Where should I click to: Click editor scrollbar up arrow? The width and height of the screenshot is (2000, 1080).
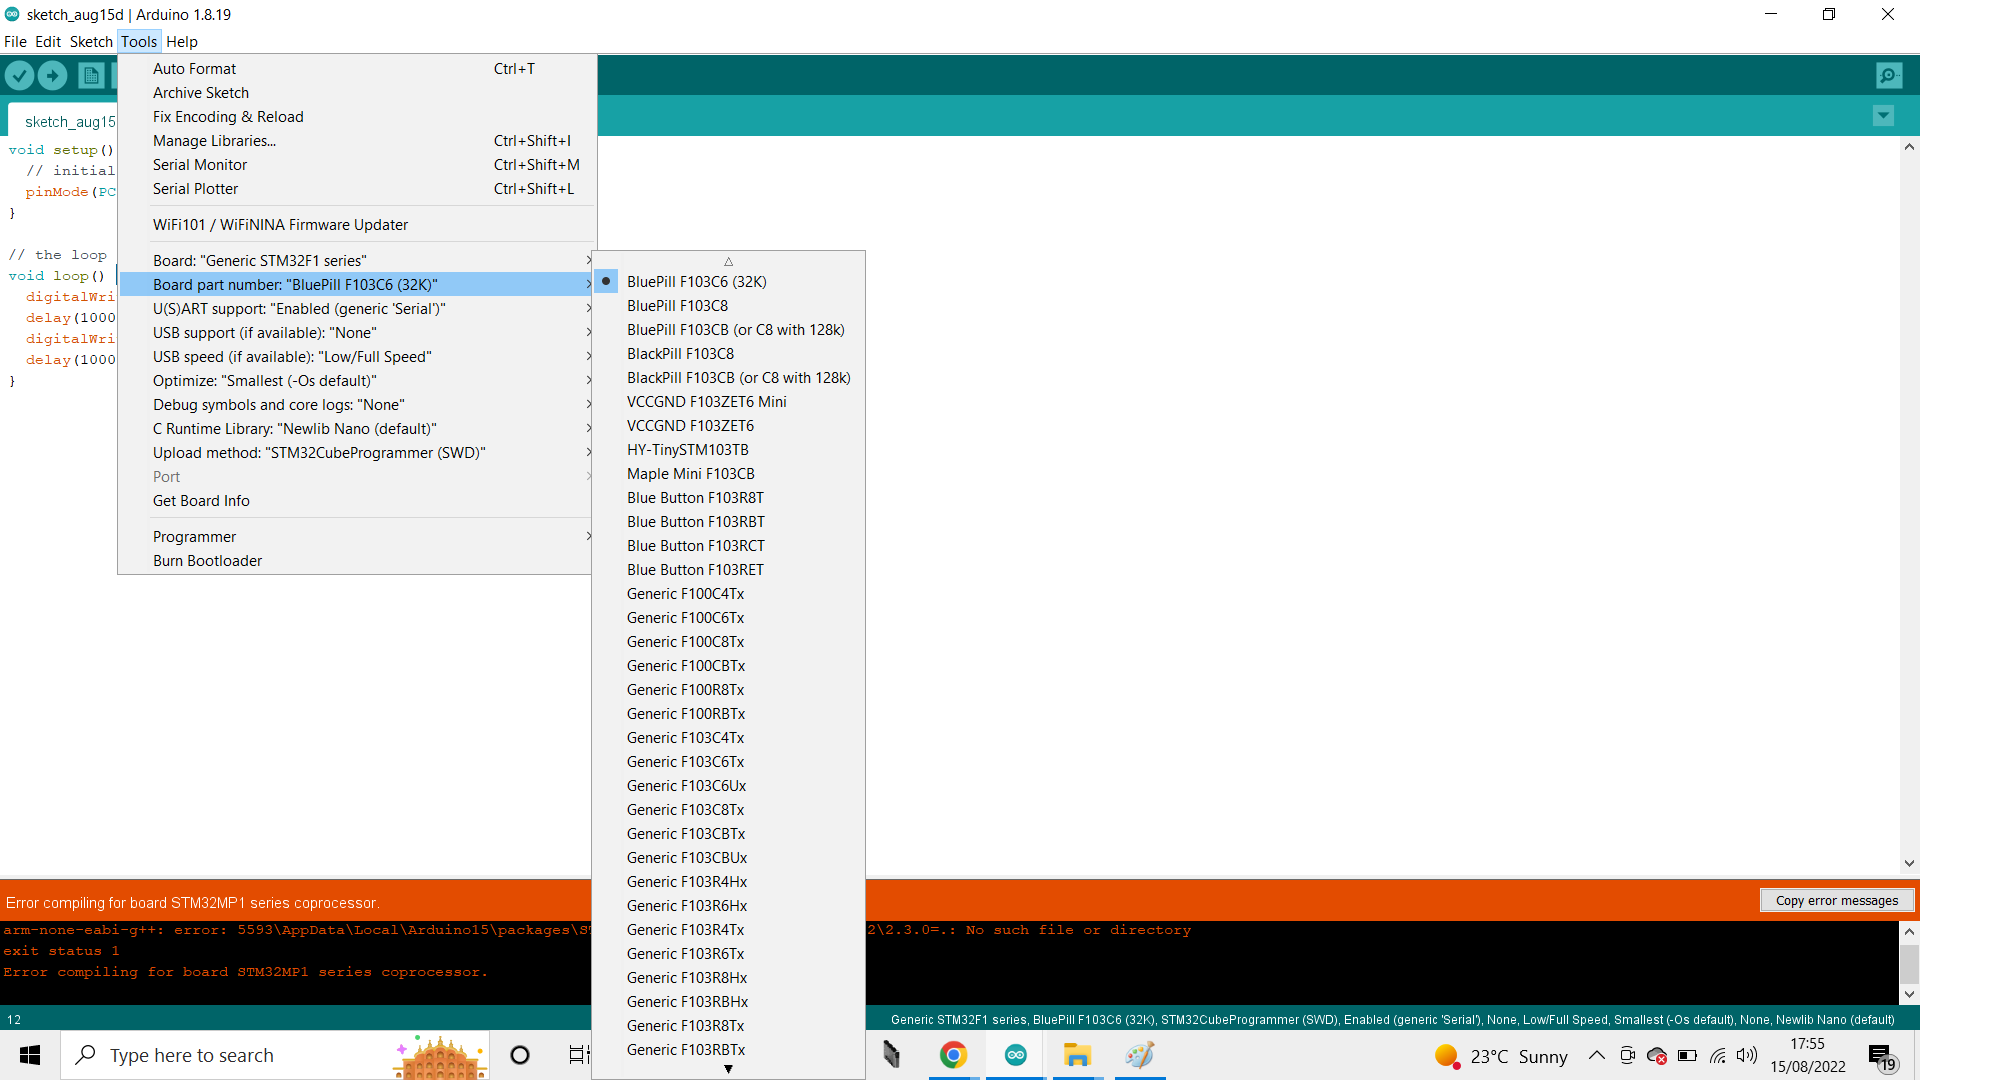[1909, 147]
